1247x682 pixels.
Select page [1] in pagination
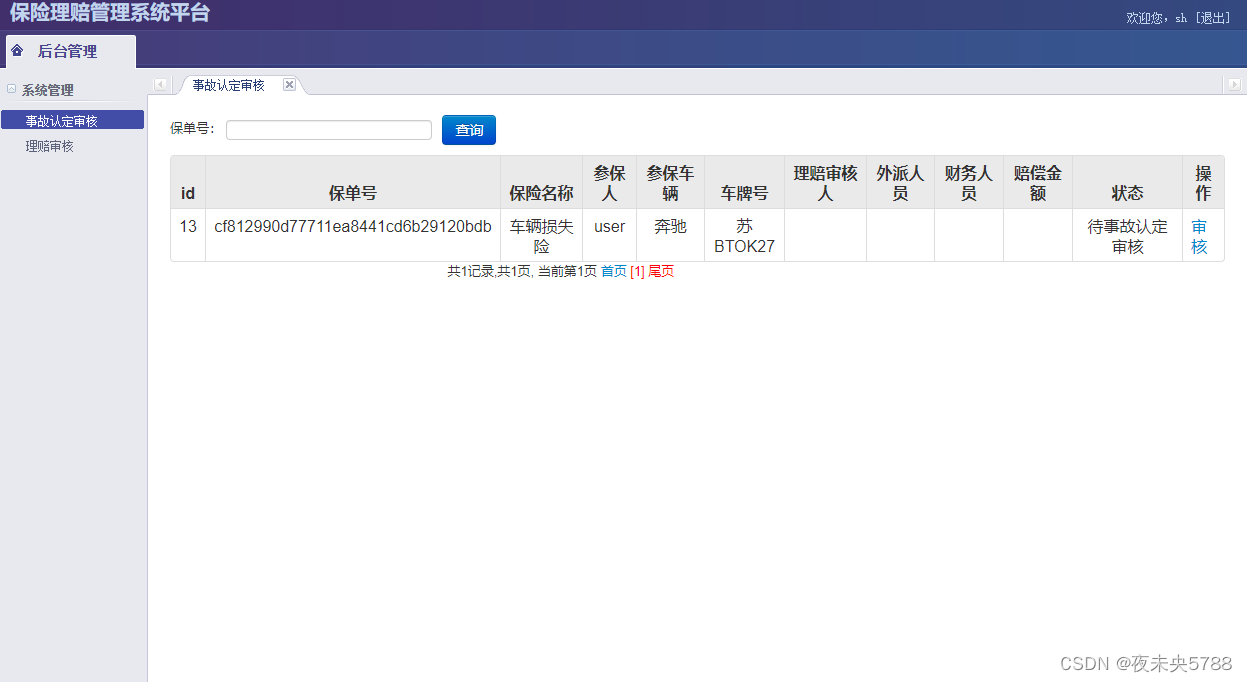(637, 271)
